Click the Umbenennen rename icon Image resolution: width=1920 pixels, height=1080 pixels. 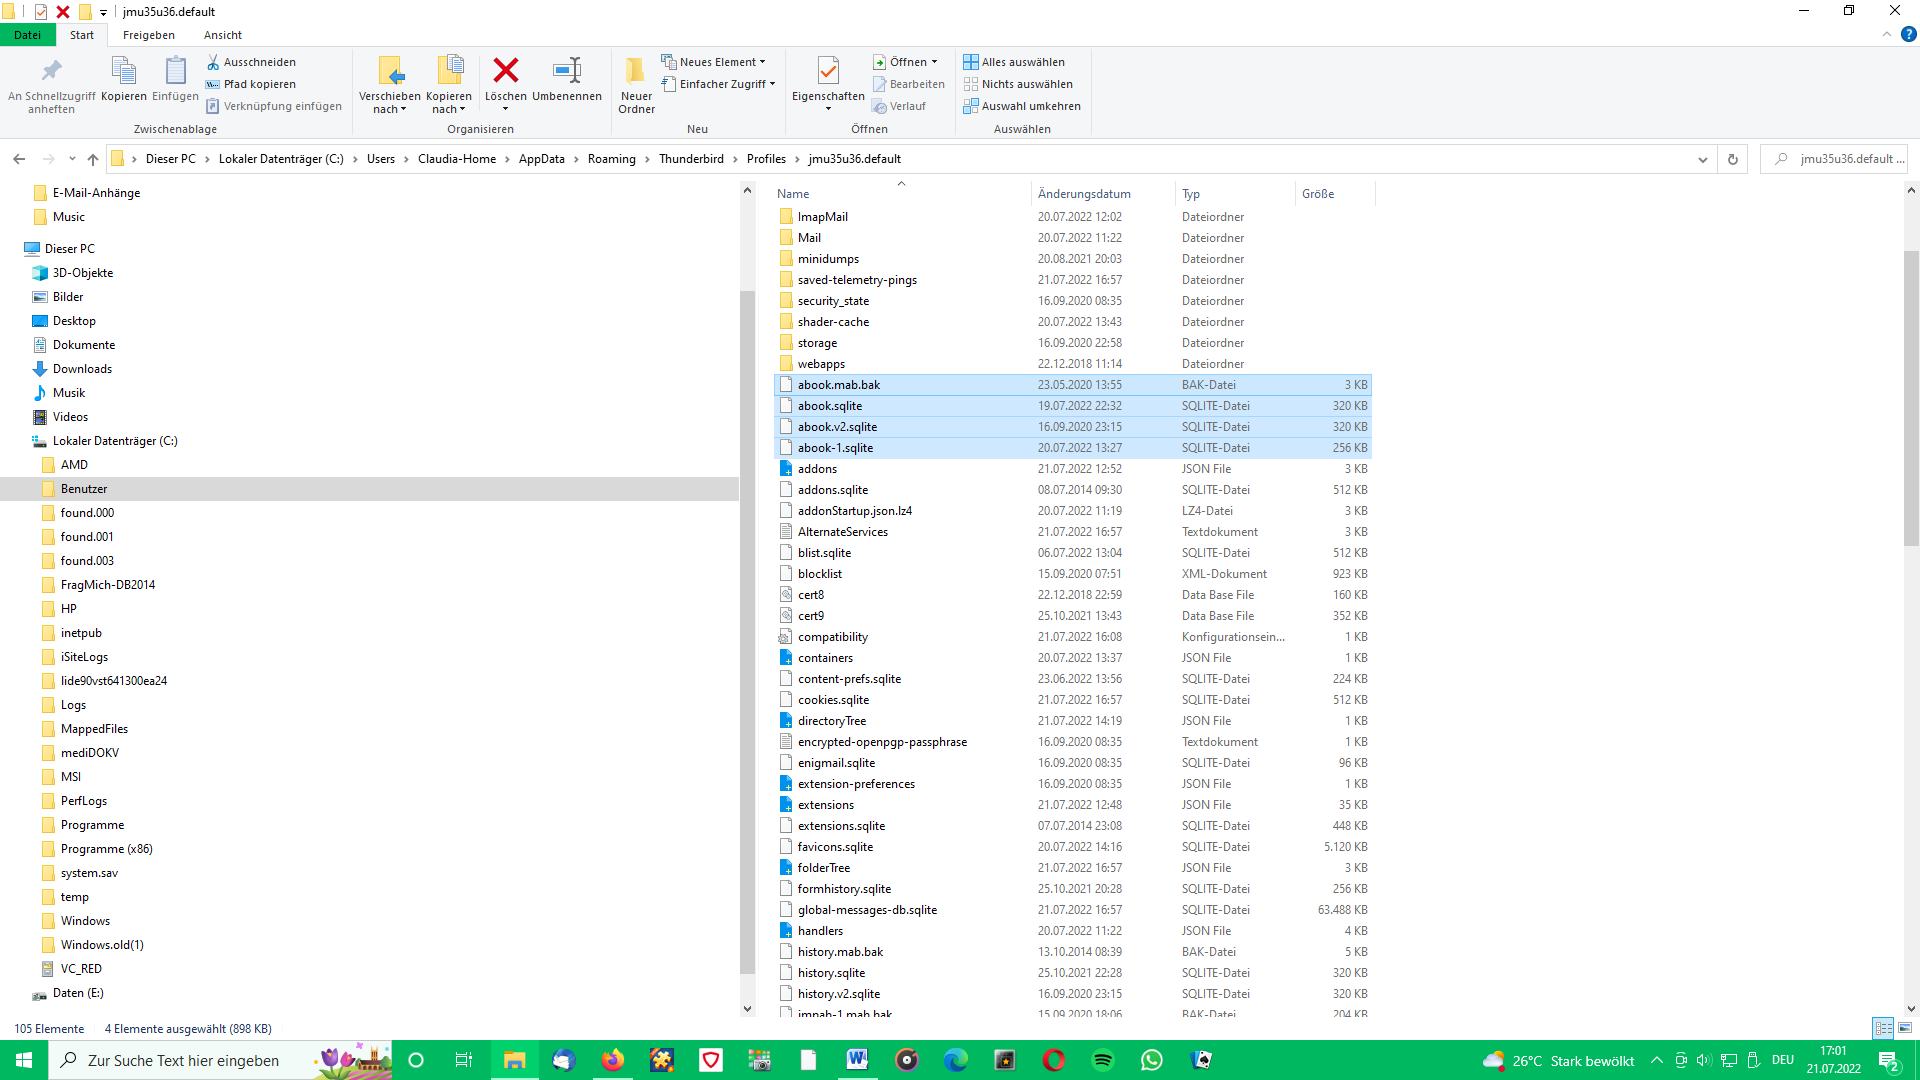coord(567,72)
